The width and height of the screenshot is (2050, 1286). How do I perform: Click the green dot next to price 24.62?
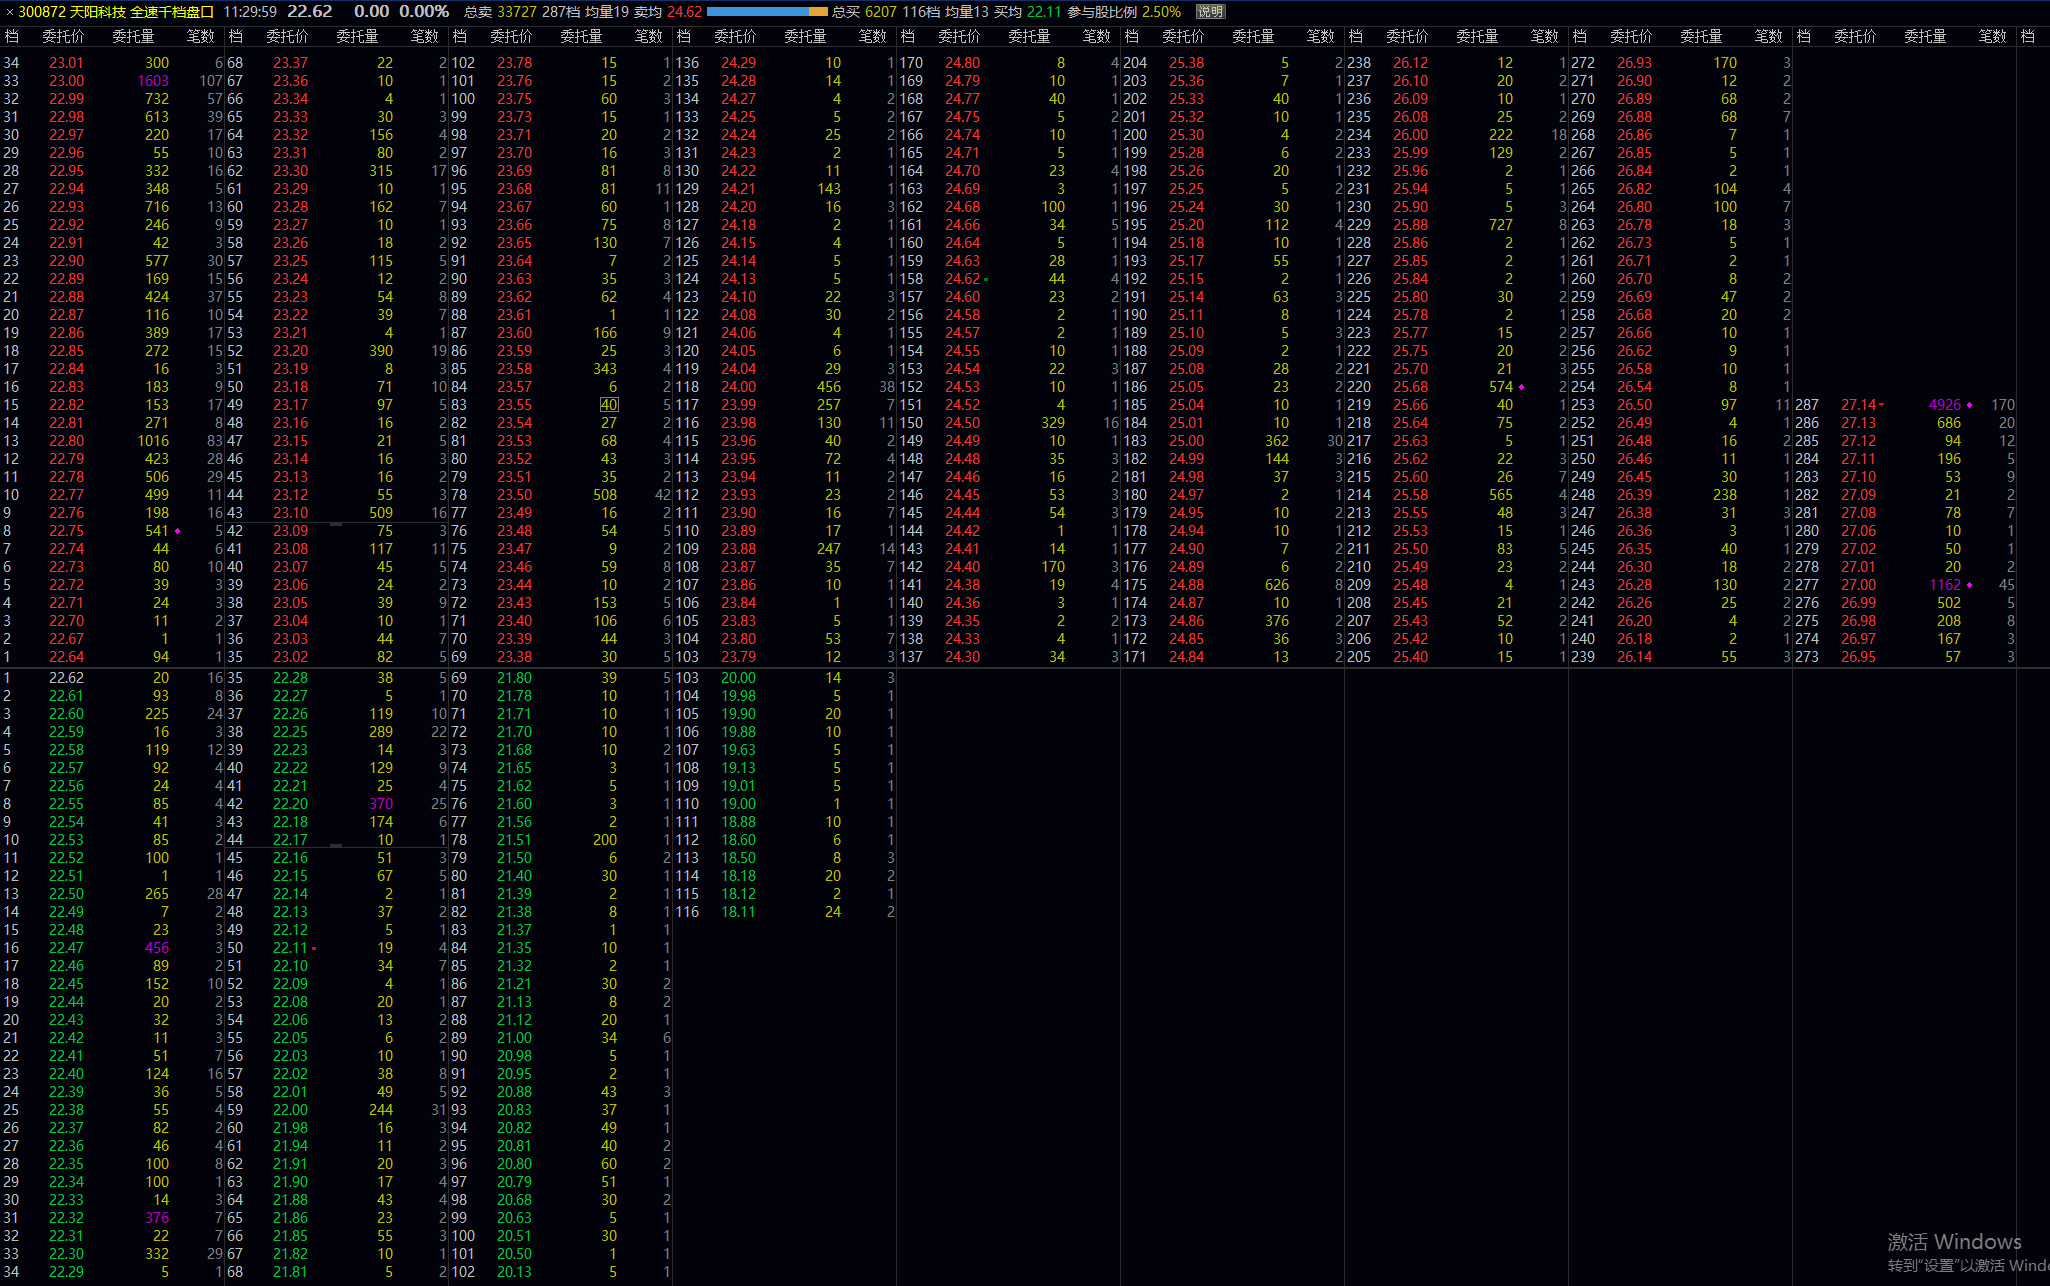986,279
